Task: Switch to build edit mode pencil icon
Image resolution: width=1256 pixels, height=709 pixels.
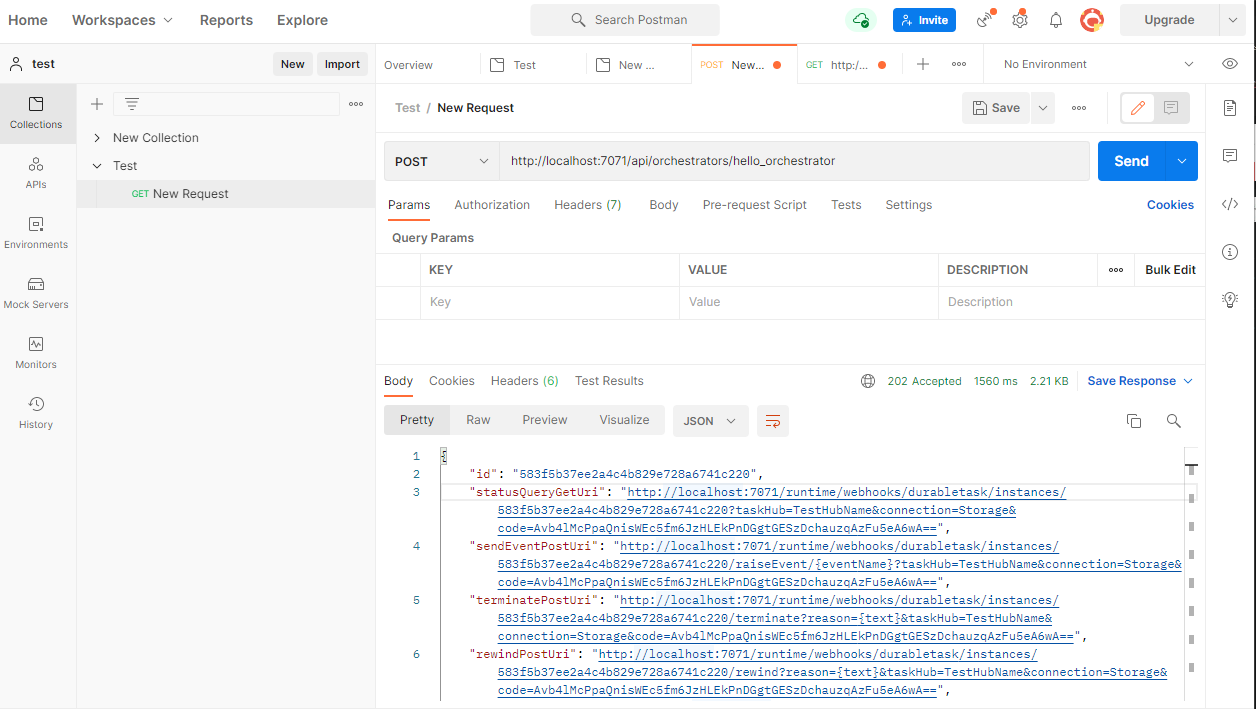Action: tap(1137, 108)
